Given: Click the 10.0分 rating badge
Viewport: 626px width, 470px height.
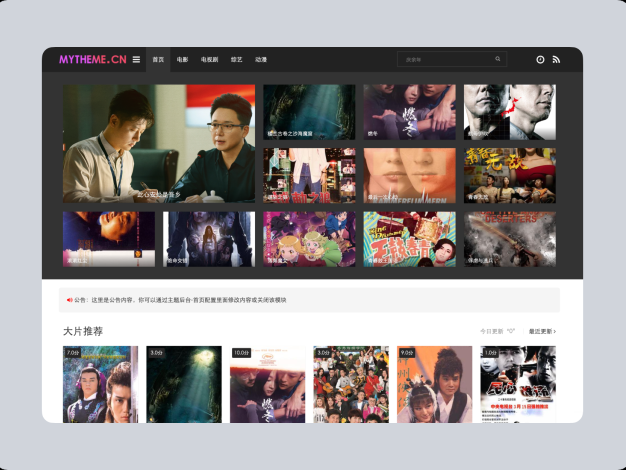Looking at the screenshot, I should click(242, 353).
